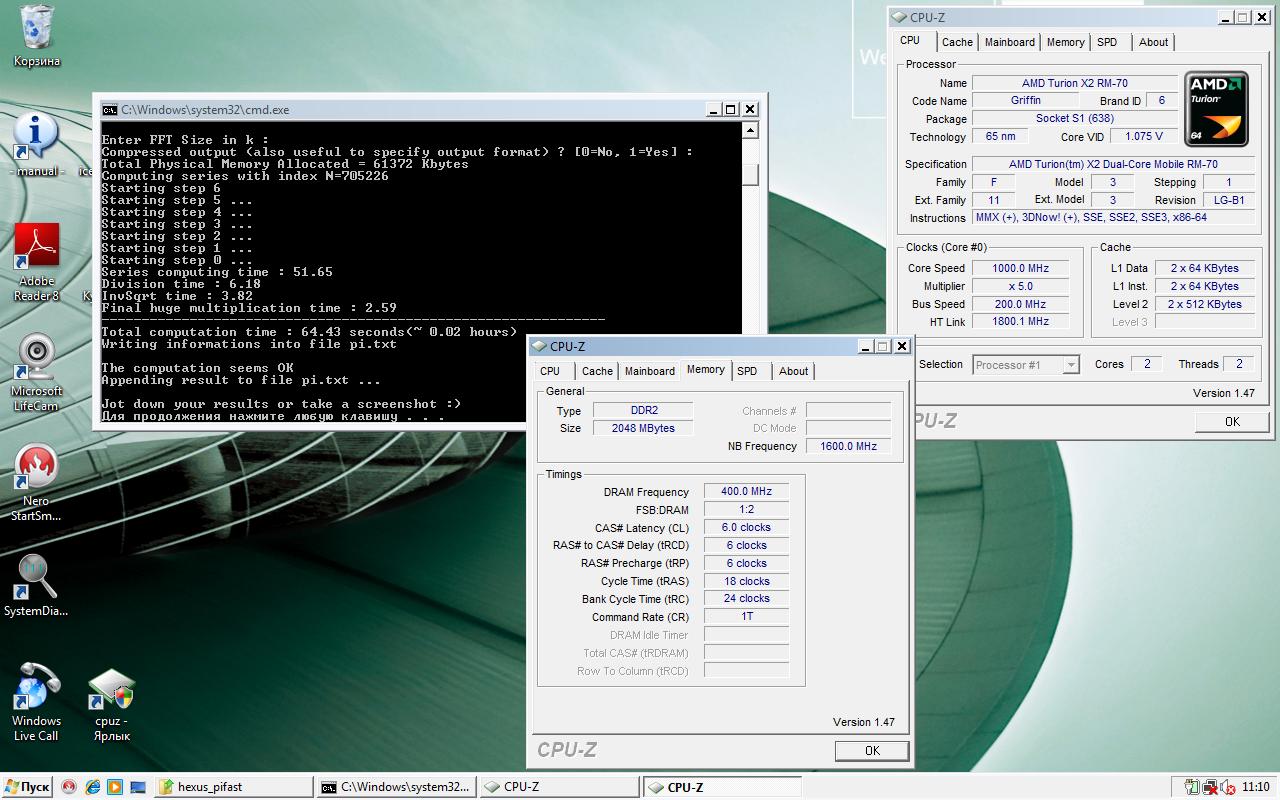
Task: Click the system clock showing 11:10
Action: pyautogui.click(x=1255, y=787)
